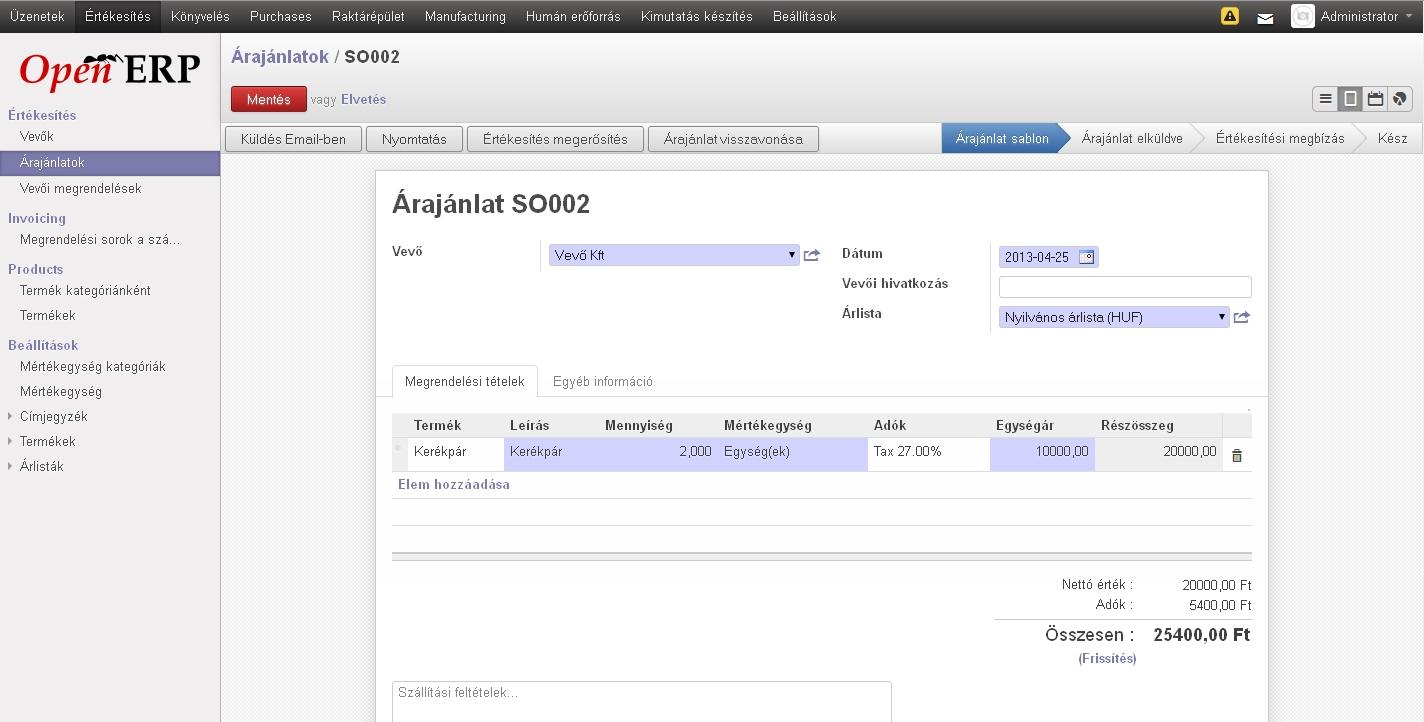Click the Árajánlatok breadcrumb link
The image size is (1424, 722).
pos(280,57)
